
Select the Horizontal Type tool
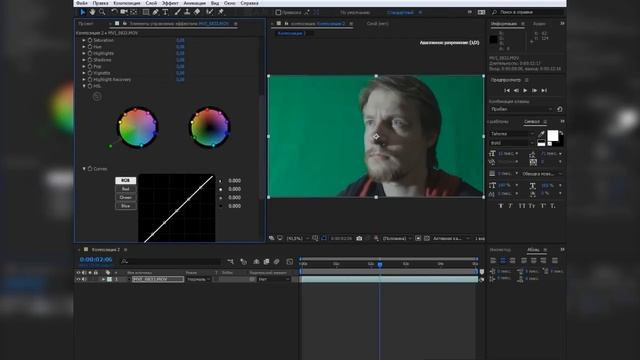pos(165,12)
